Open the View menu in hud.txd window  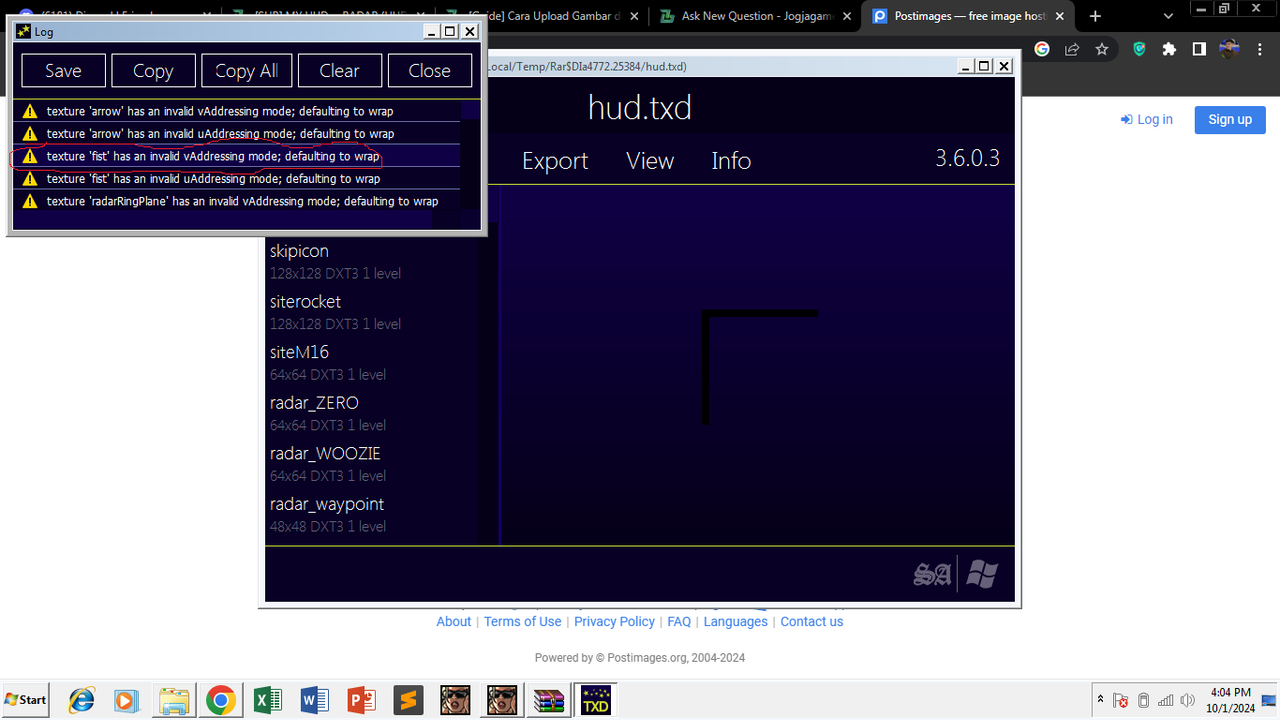pyautogui.click(x=650, y=161)
